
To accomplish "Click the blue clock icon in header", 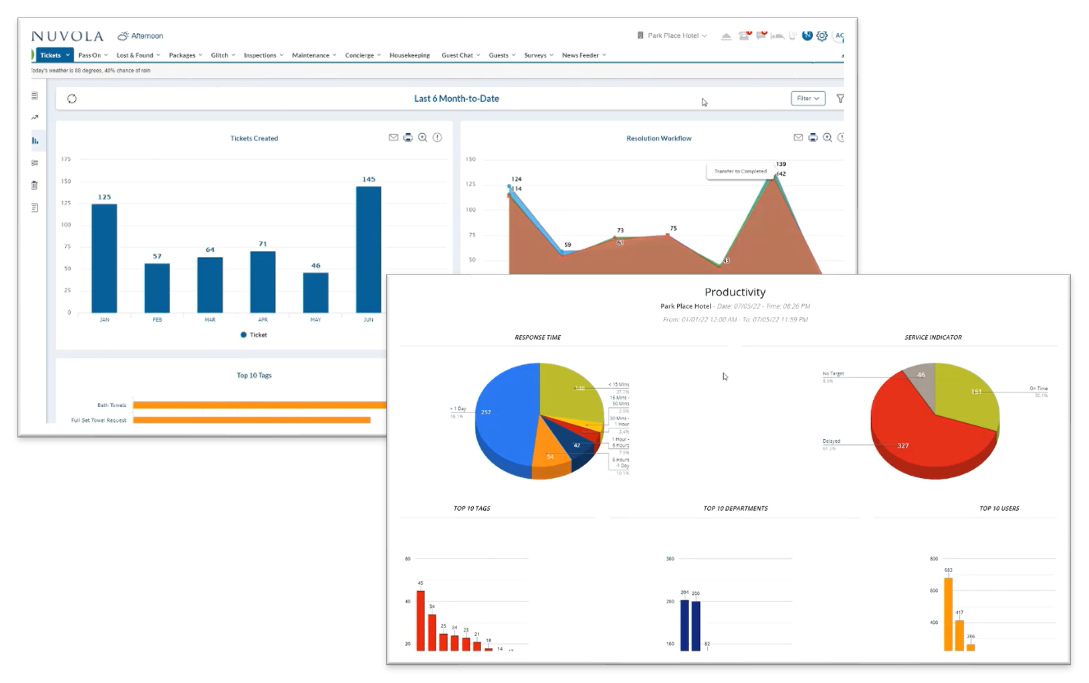I will click(807, 35).
